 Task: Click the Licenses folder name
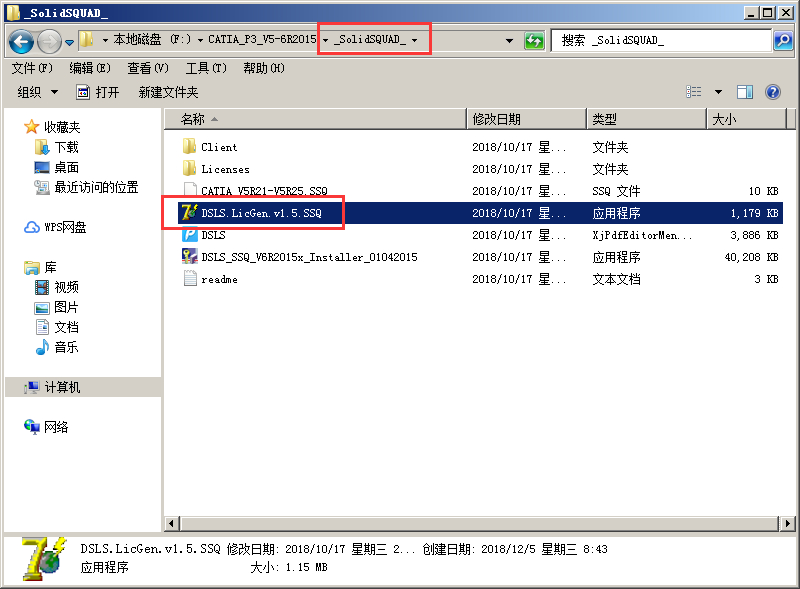coord(225,169)
